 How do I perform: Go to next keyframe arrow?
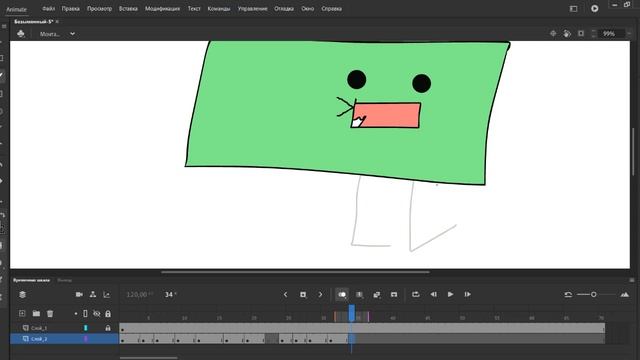[x=320, y=294]
